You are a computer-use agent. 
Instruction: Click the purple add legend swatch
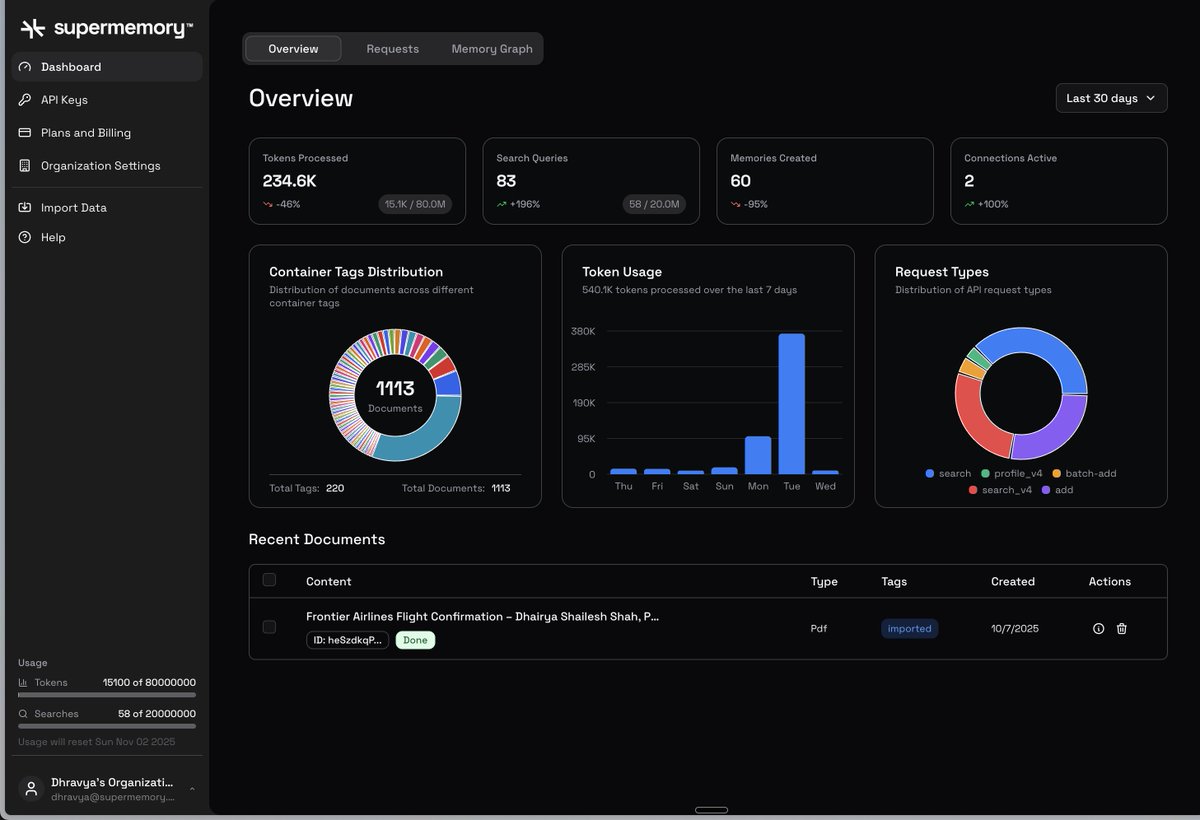[1046, 490]
